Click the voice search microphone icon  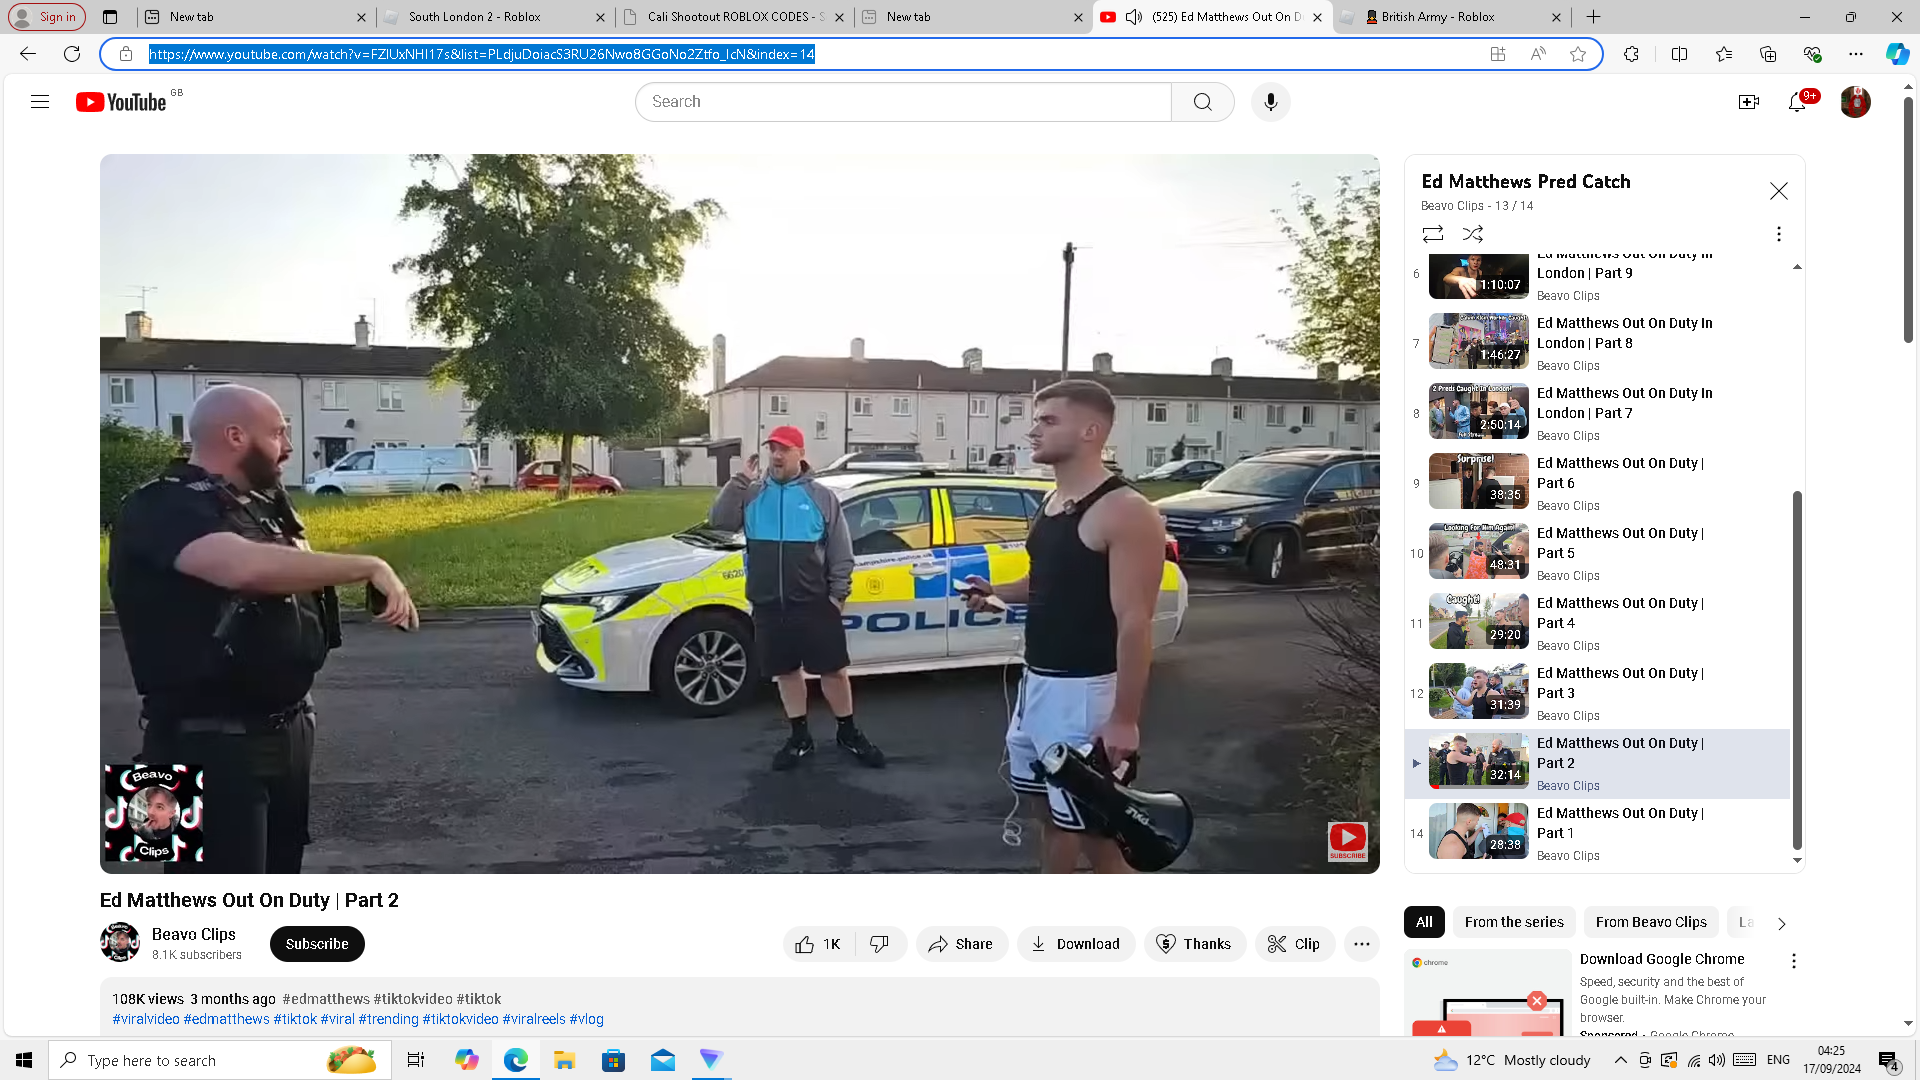pyautogui.click(x=1270, y=102)
